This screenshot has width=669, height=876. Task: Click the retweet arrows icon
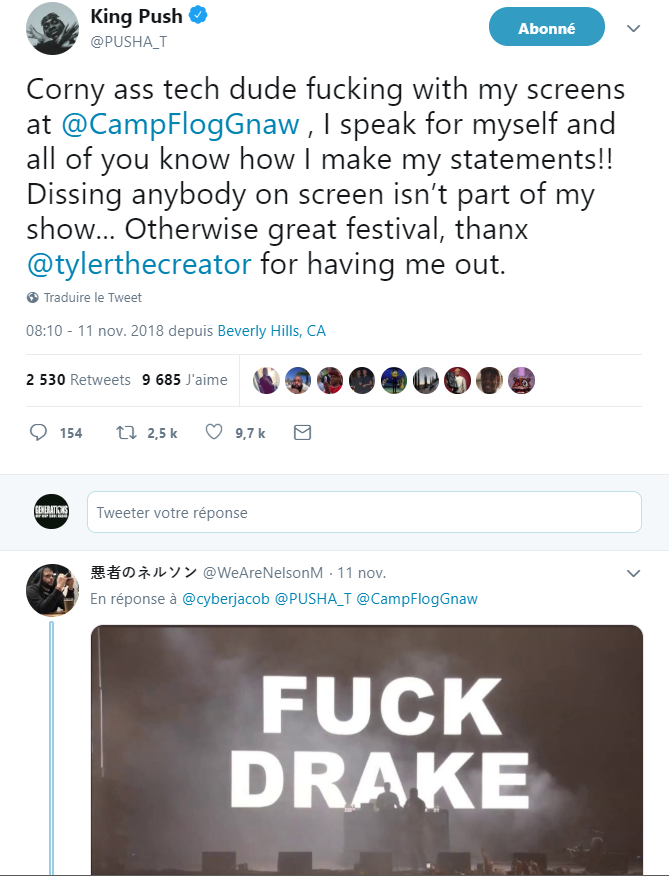coord(126,433)
